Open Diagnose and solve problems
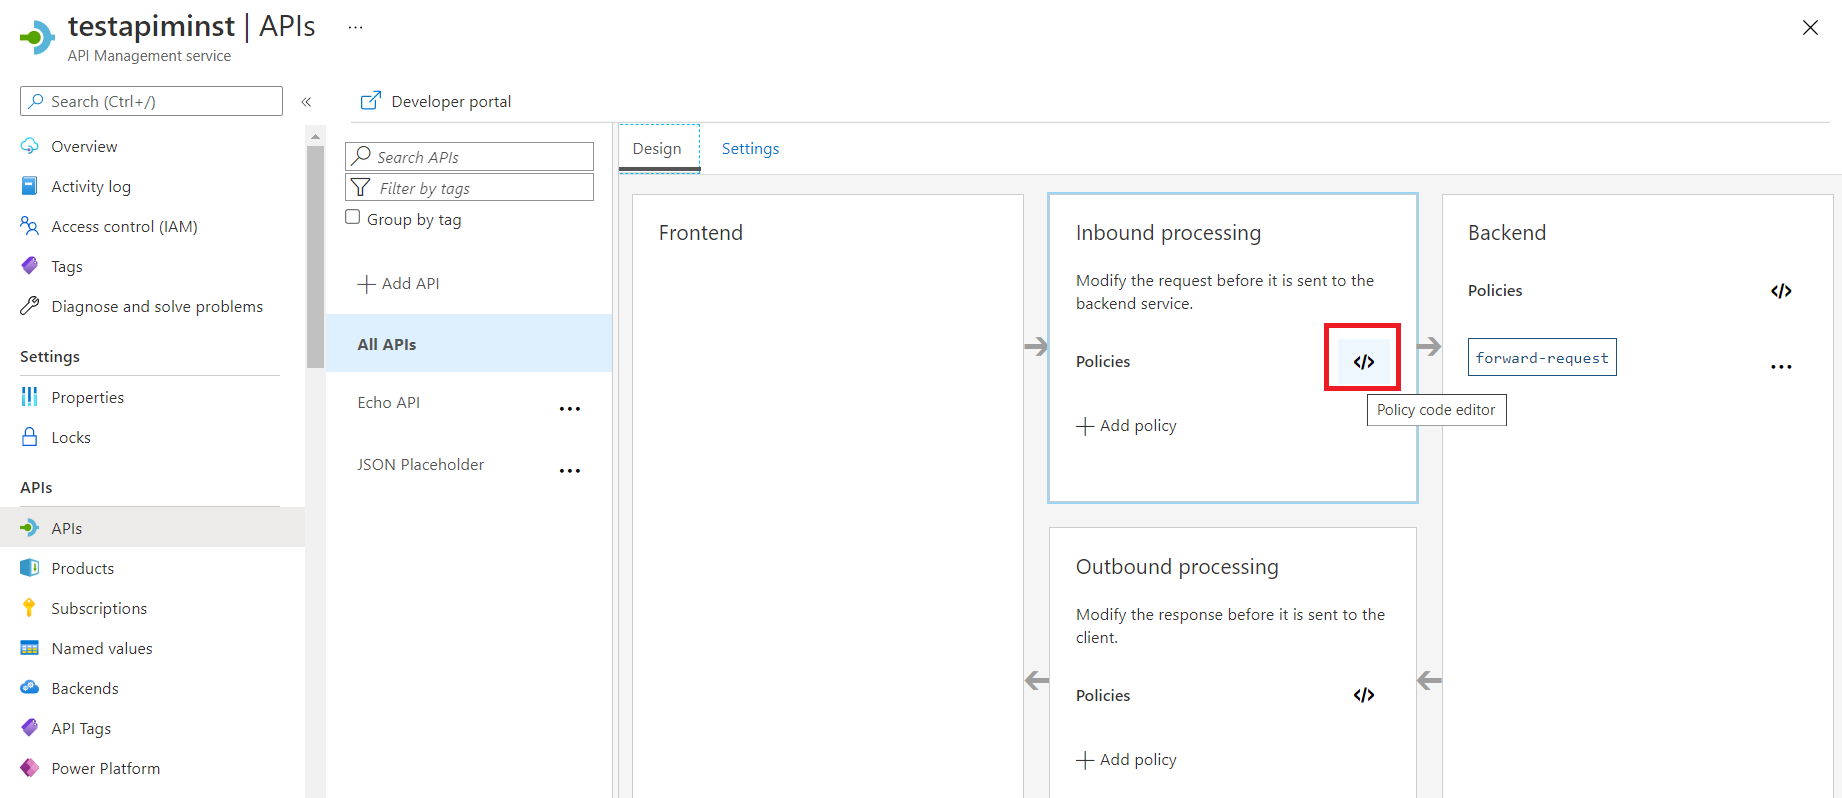The height and width of the screenshot is (798, 1842). click(157, 306)
